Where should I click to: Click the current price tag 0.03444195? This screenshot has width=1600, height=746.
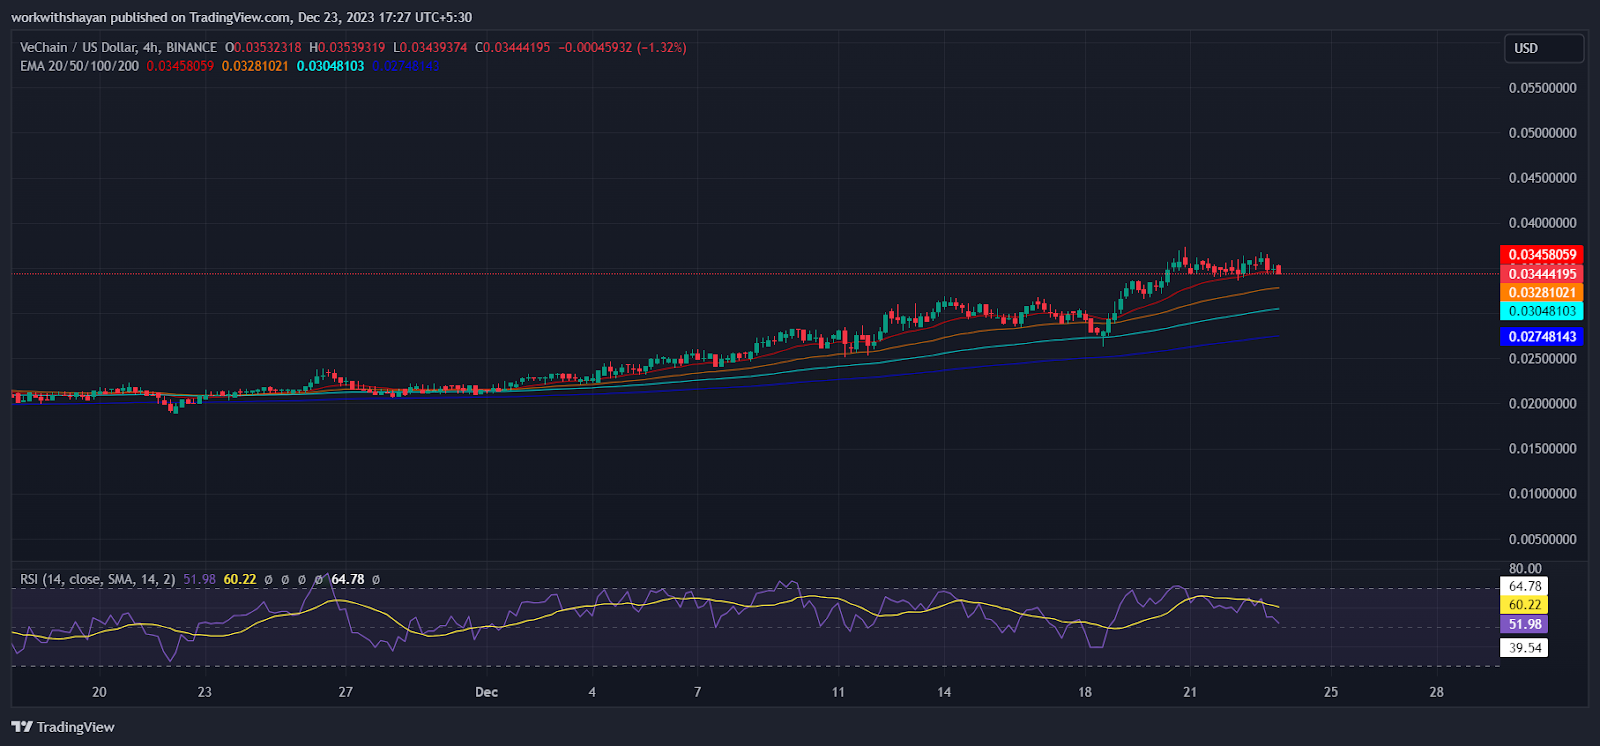pos(1542,274)
